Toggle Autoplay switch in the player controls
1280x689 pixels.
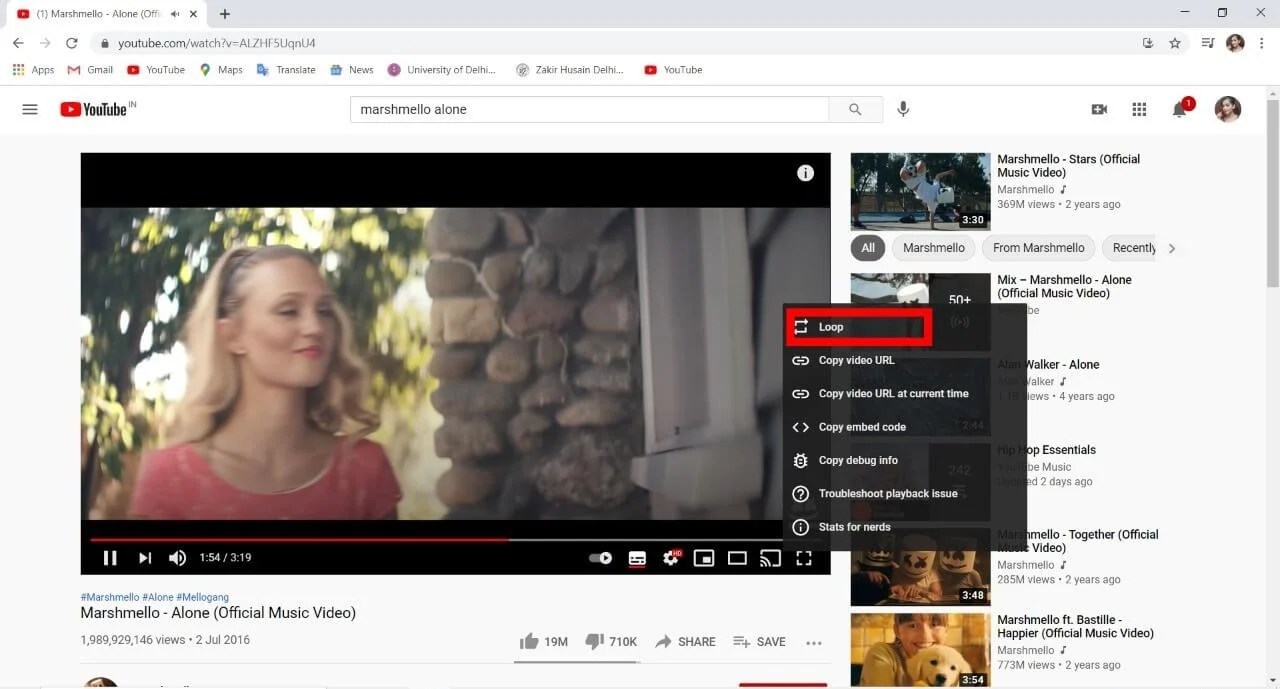coord(599,558)
